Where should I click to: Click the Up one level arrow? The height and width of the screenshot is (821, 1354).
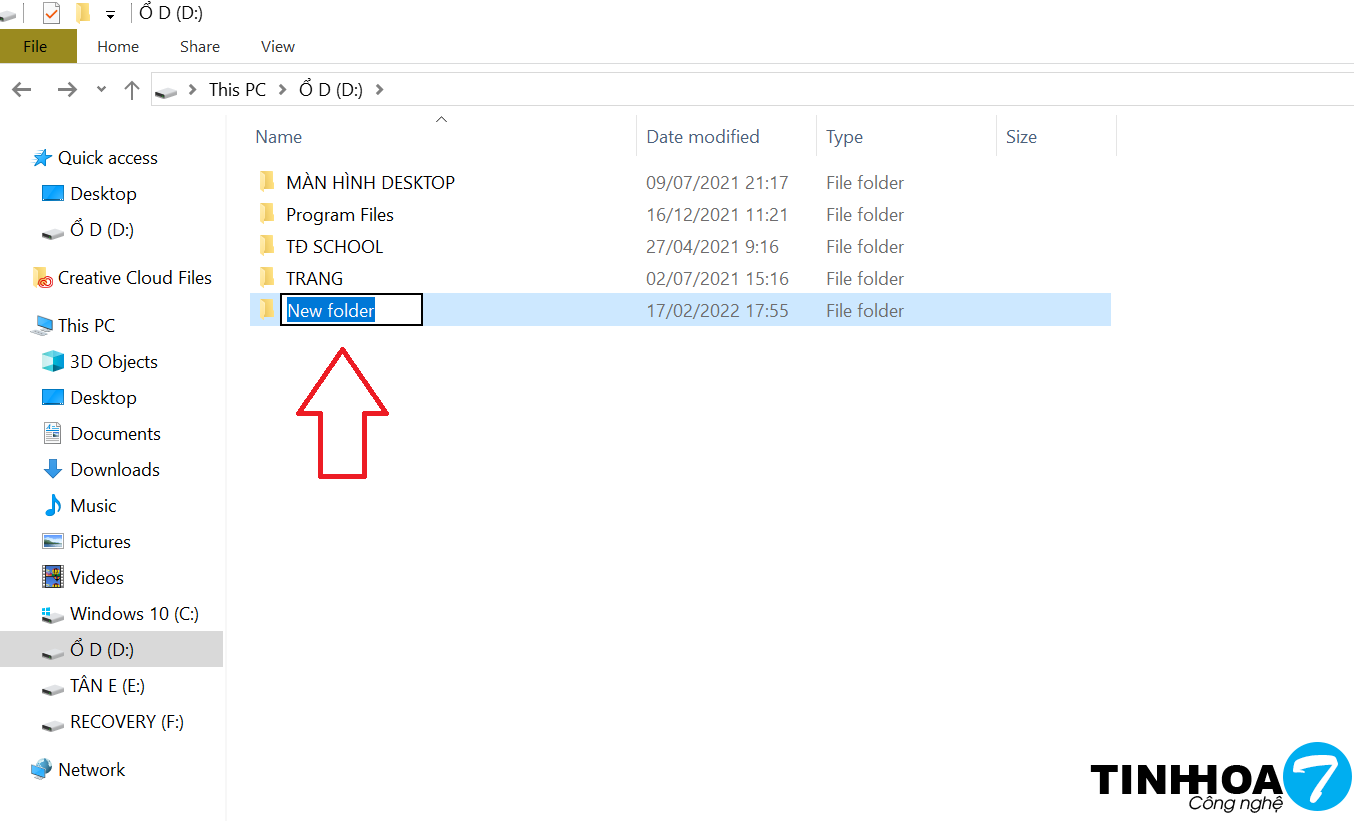point(131,90)
